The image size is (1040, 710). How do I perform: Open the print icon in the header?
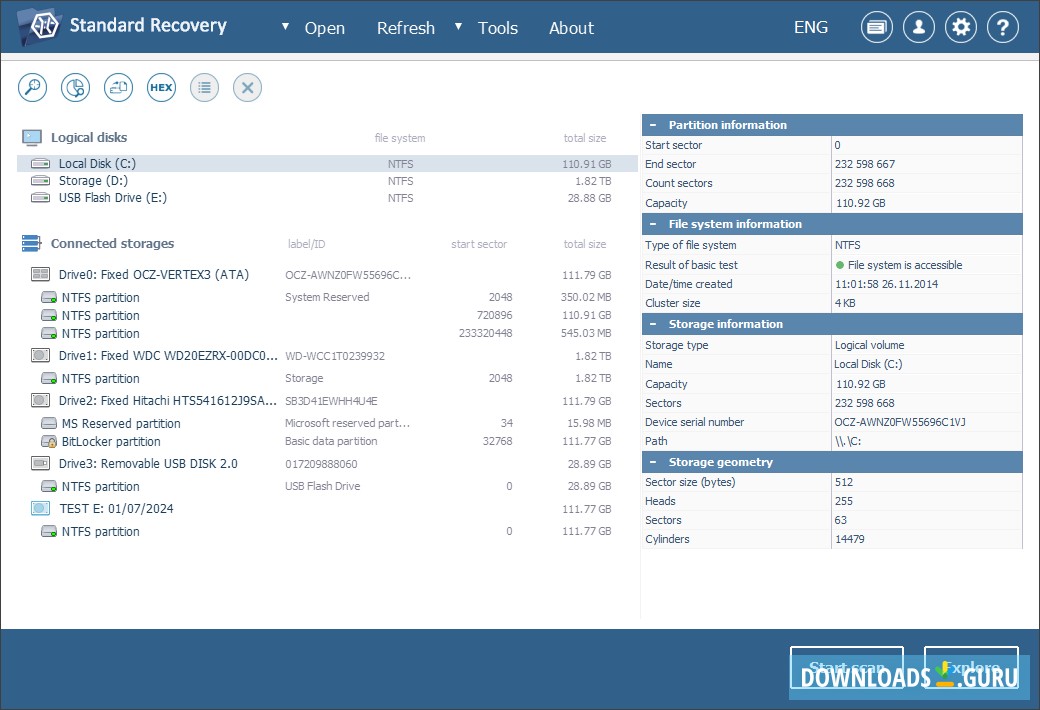(x=876, y=27)
